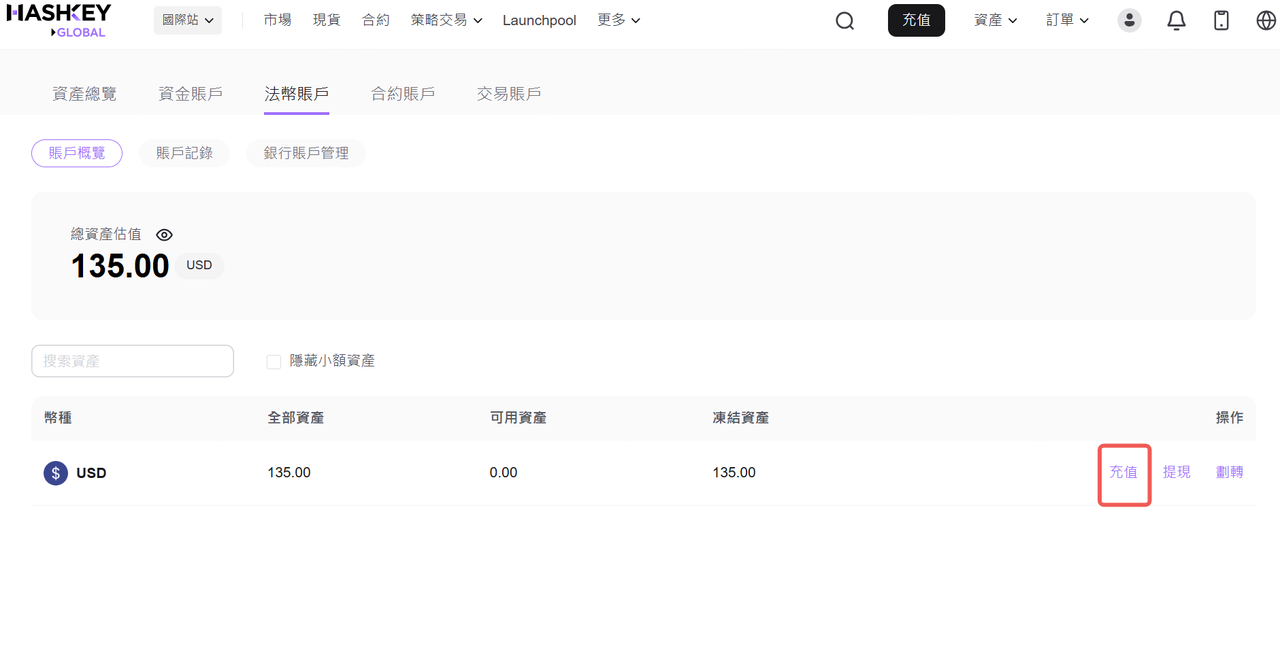Click the 提現 link for USD

coord(1176,472)
